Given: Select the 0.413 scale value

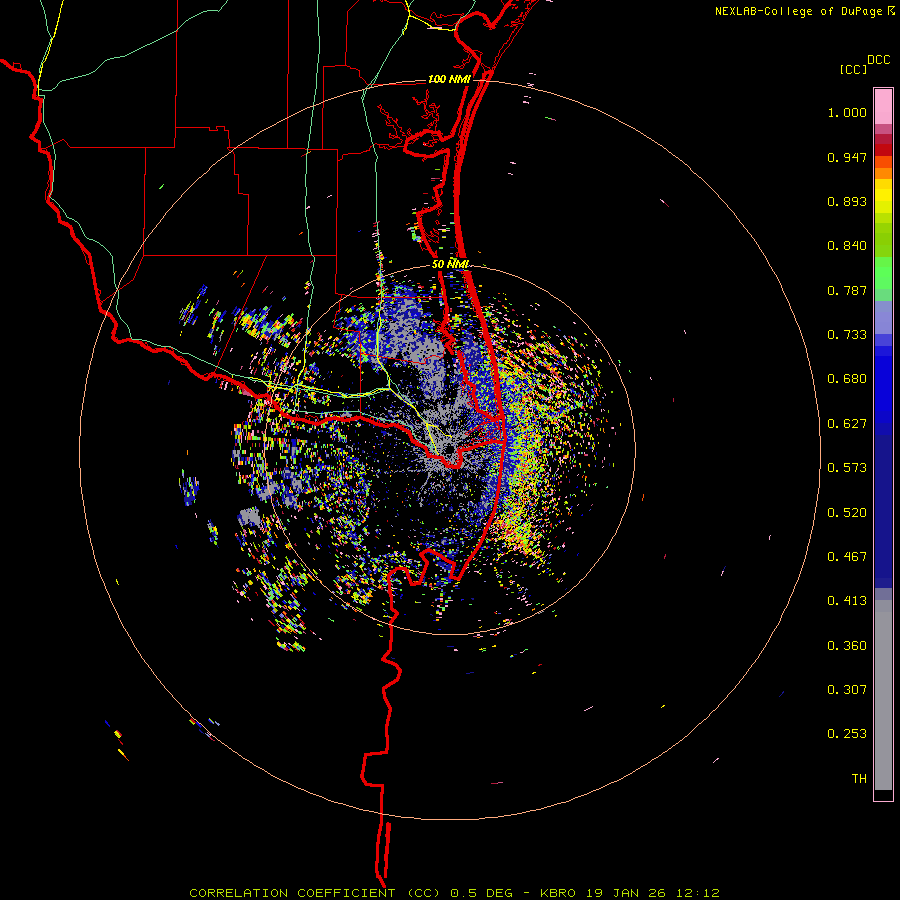Looking at the screenshot, I should (847, 601).
